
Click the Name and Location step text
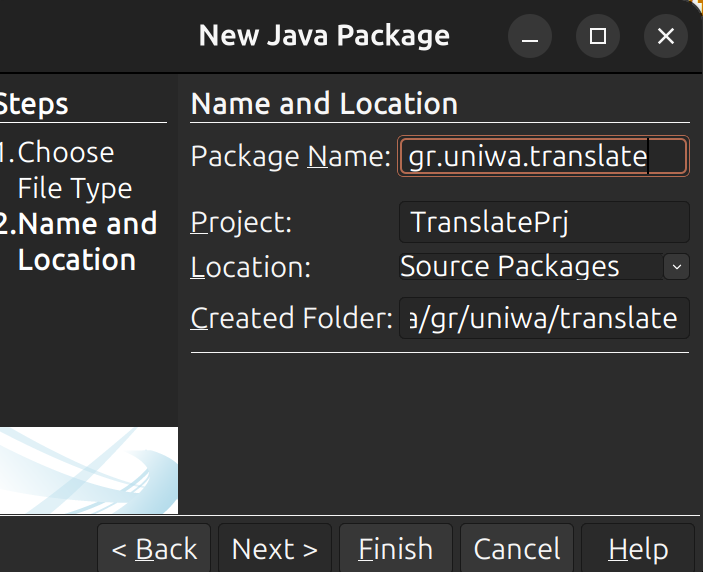coord(78,242)
